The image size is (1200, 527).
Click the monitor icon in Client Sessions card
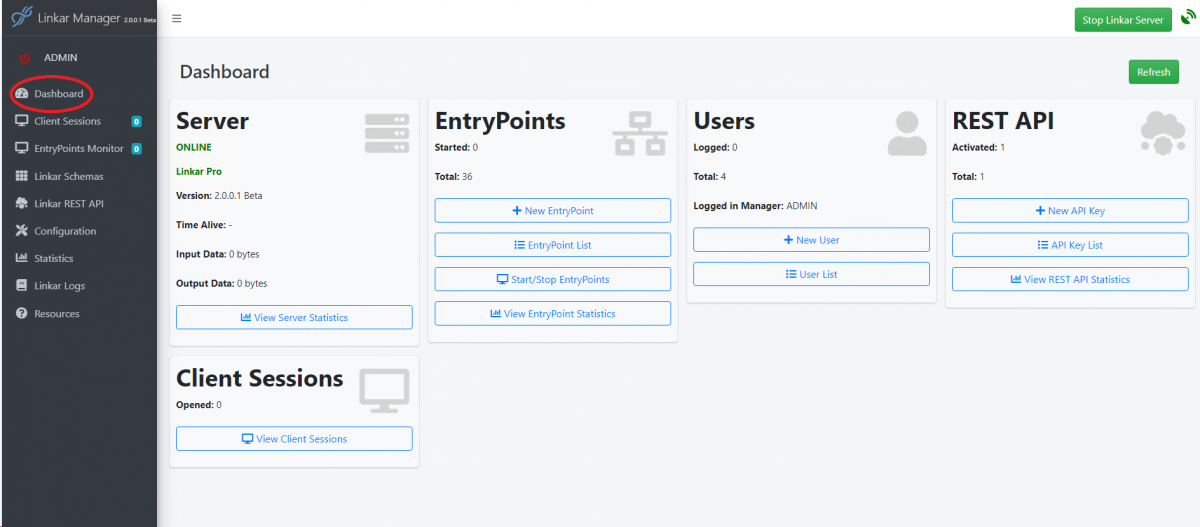(385, 390)
